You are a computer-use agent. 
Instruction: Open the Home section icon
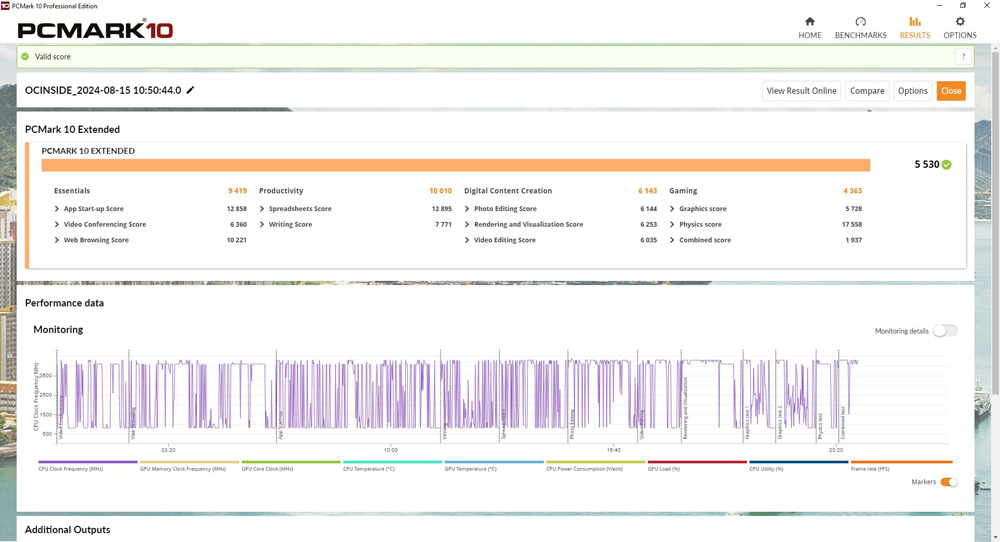point(809,21)
